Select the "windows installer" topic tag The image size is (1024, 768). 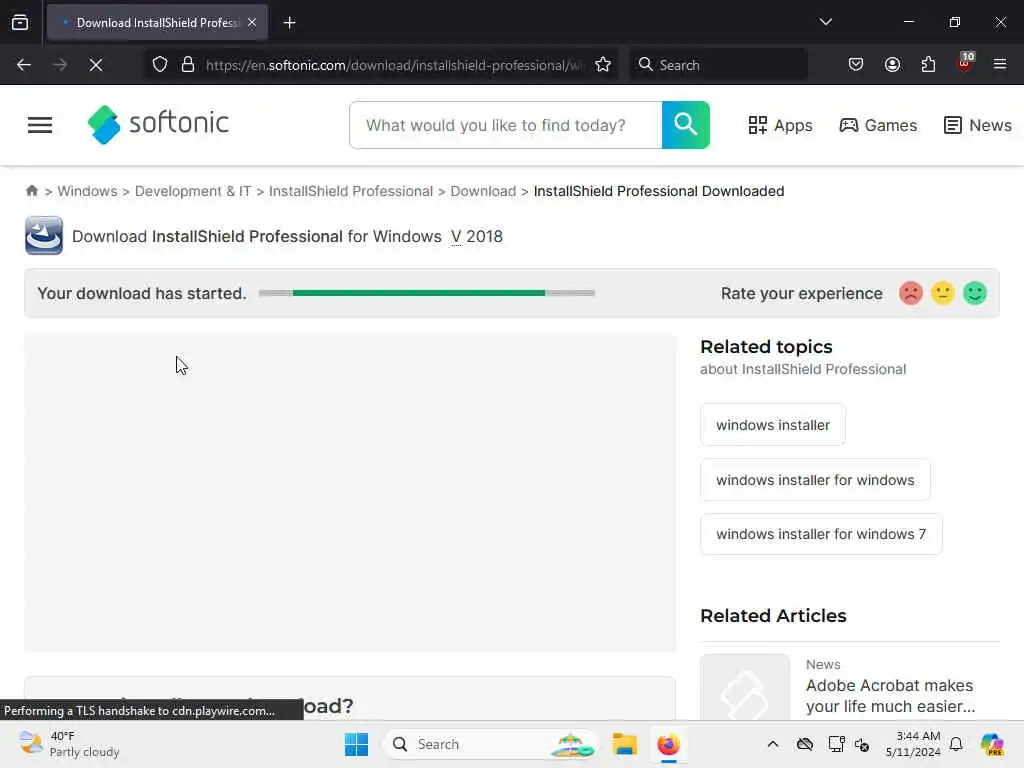[773, 425]
